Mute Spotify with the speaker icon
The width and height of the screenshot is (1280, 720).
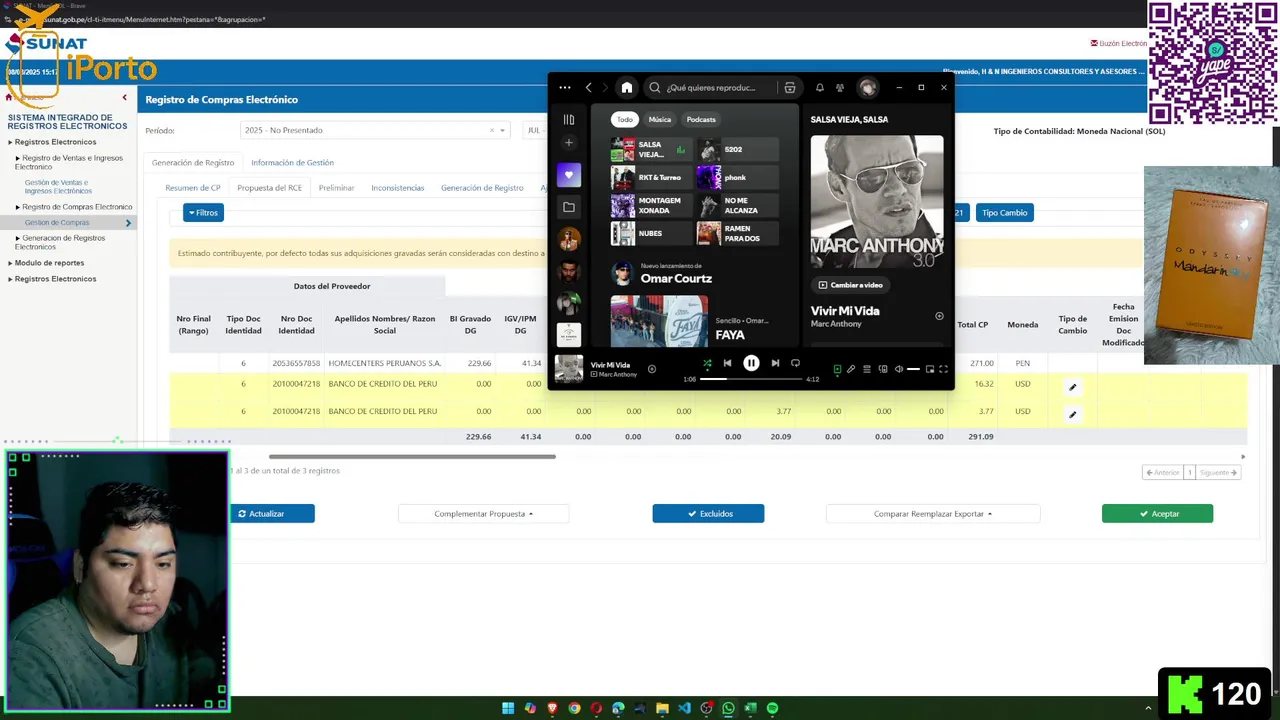898,369
